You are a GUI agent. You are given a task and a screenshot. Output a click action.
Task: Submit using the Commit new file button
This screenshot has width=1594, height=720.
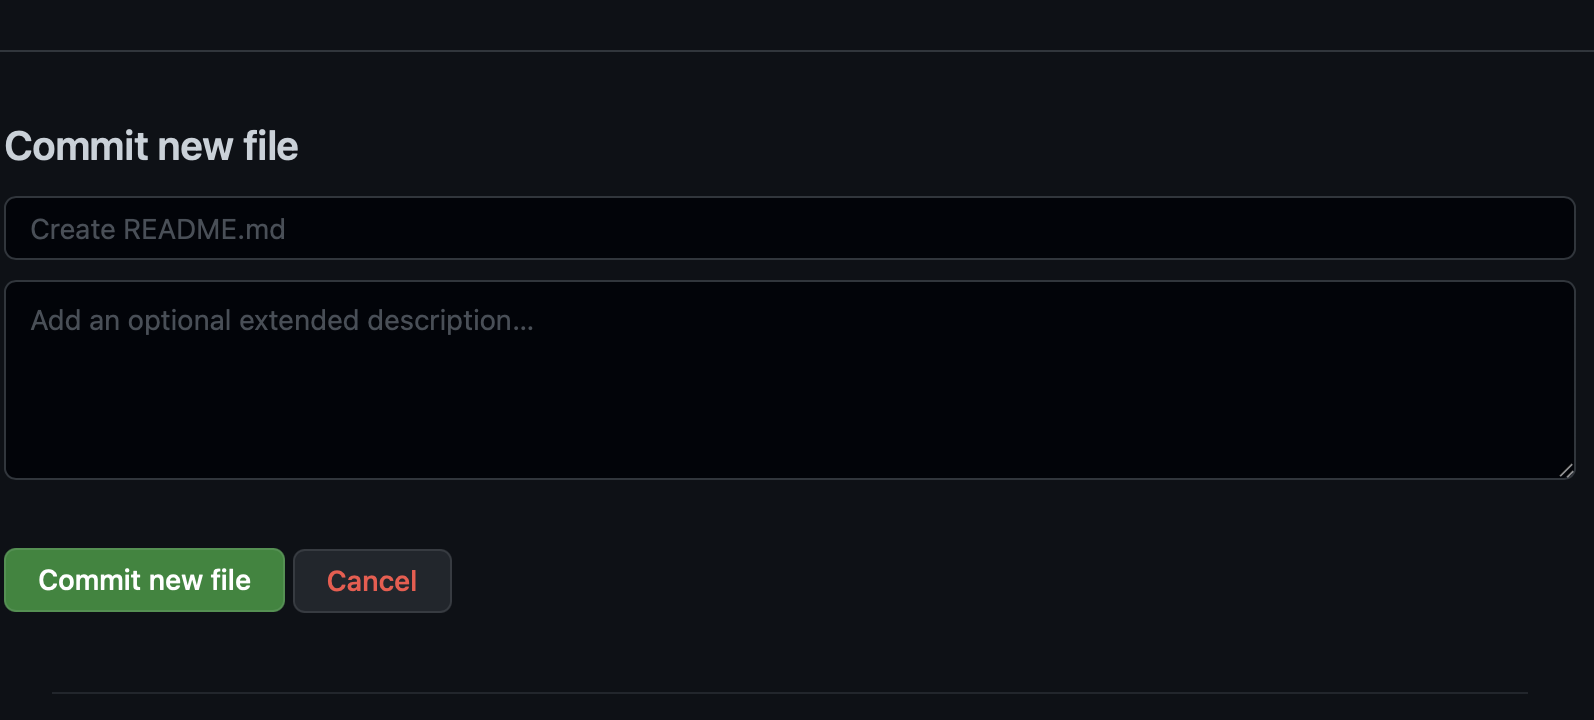click(x=144, y=580)
